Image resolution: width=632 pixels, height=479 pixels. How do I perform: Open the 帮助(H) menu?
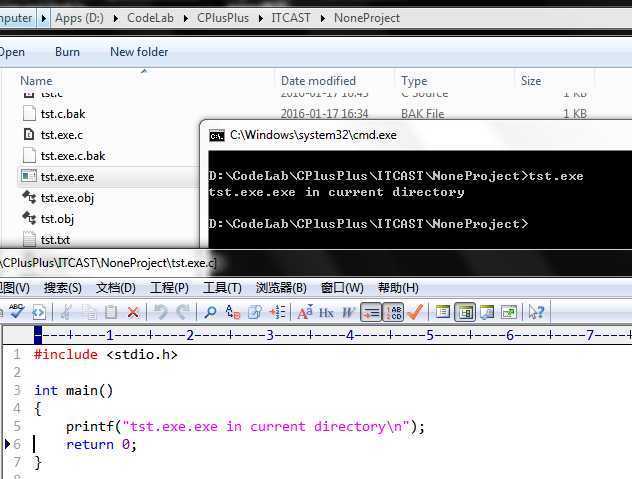[398, 288]
